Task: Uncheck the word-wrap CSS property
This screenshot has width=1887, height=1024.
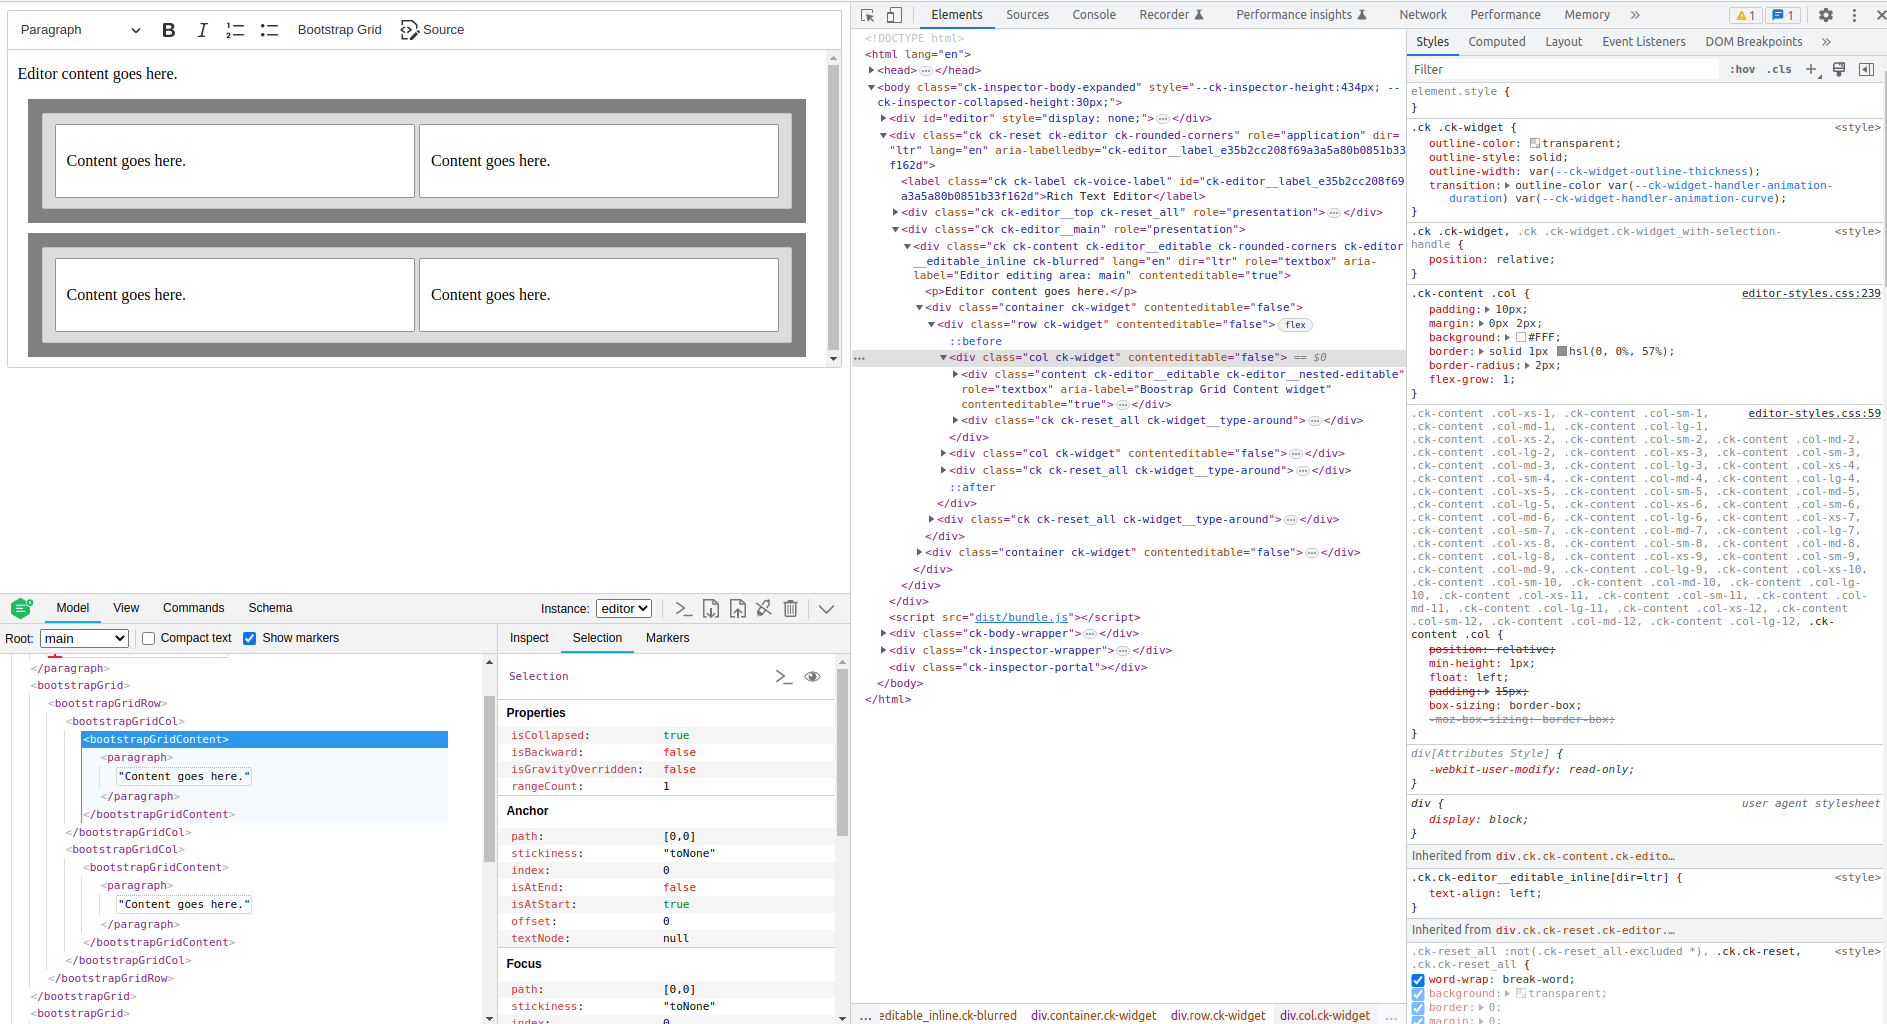Action: (x=1418, y=980)
